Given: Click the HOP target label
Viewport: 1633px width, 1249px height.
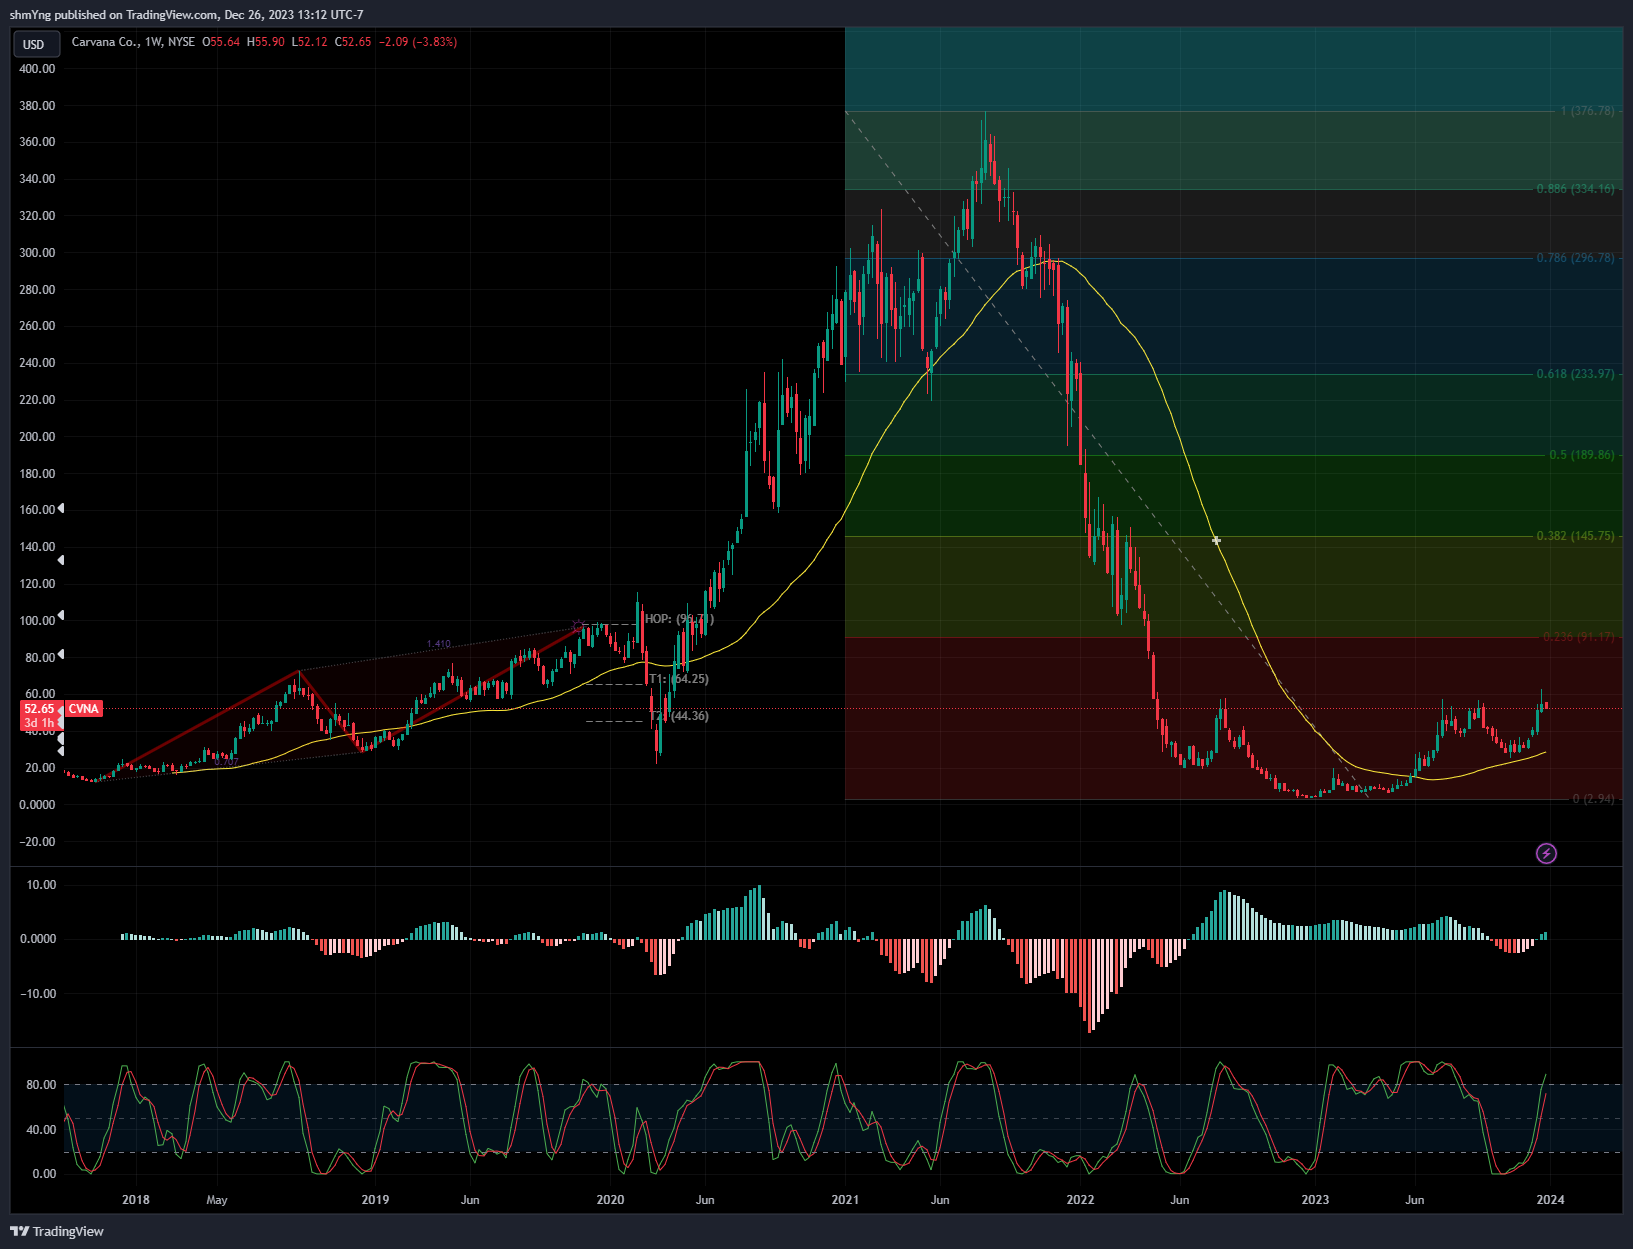Looking at the screenshot, I should click(x=679, y=619).
